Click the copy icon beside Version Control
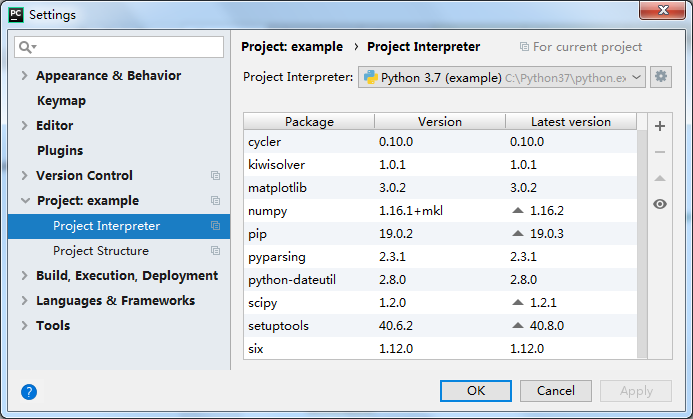 (216, 175)
